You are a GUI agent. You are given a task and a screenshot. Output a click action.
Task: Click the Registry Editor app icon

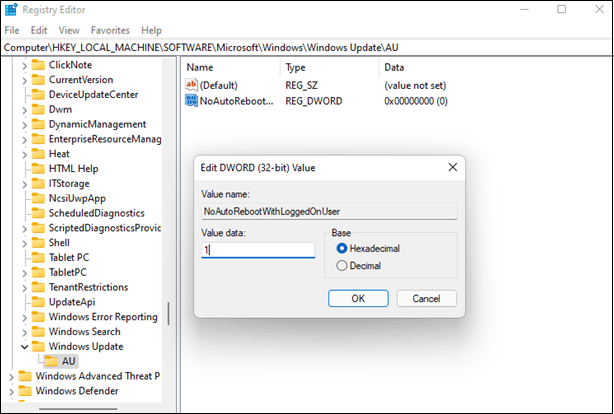coord(11,12)
